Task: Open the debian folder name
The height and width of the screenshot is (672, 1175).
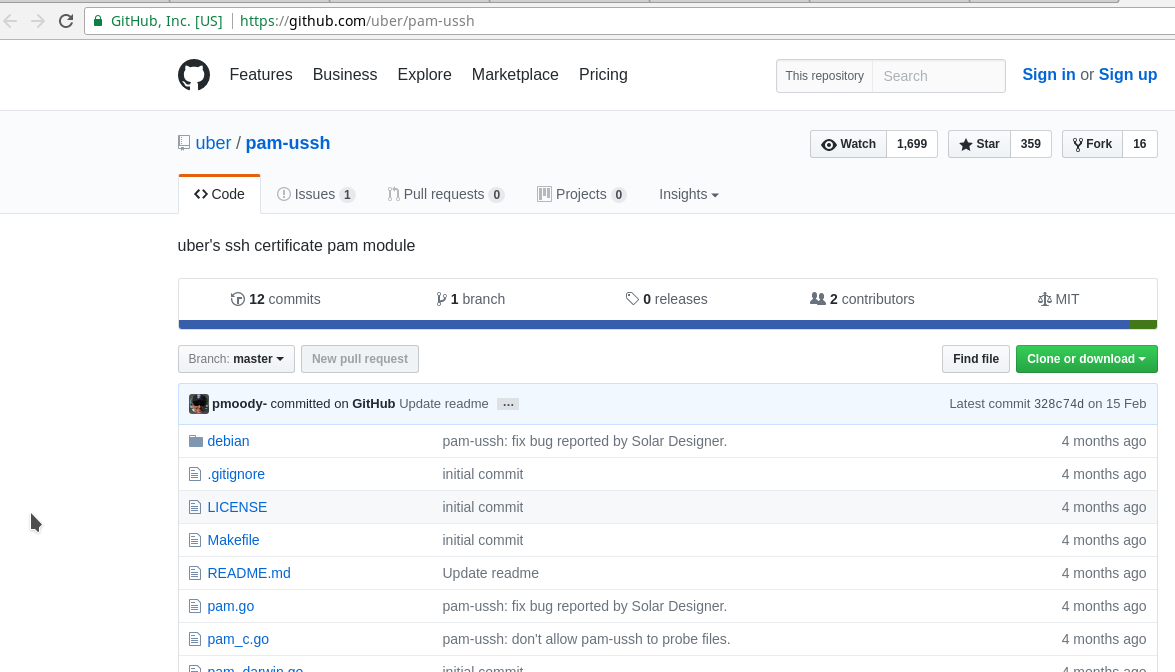Action: click(x=229, y=441)
